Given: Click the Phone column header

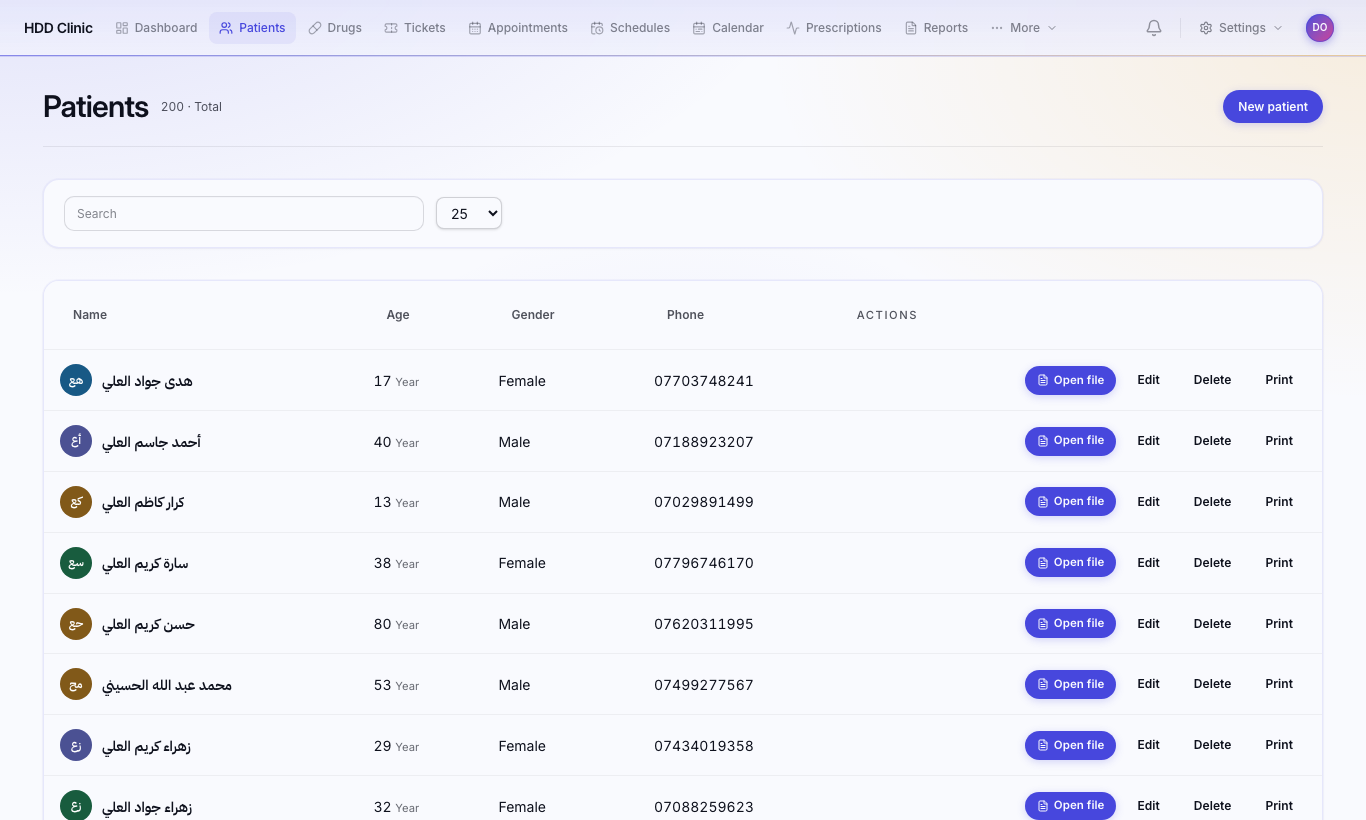Looking at the screenshot, I should 685,315.
